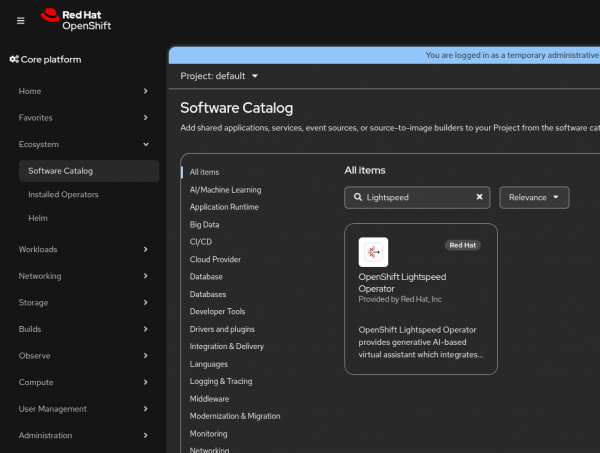Viewport: 600px width, 453px height.
Task: Filter by Cloud Provider category
Action: (215, 259)
